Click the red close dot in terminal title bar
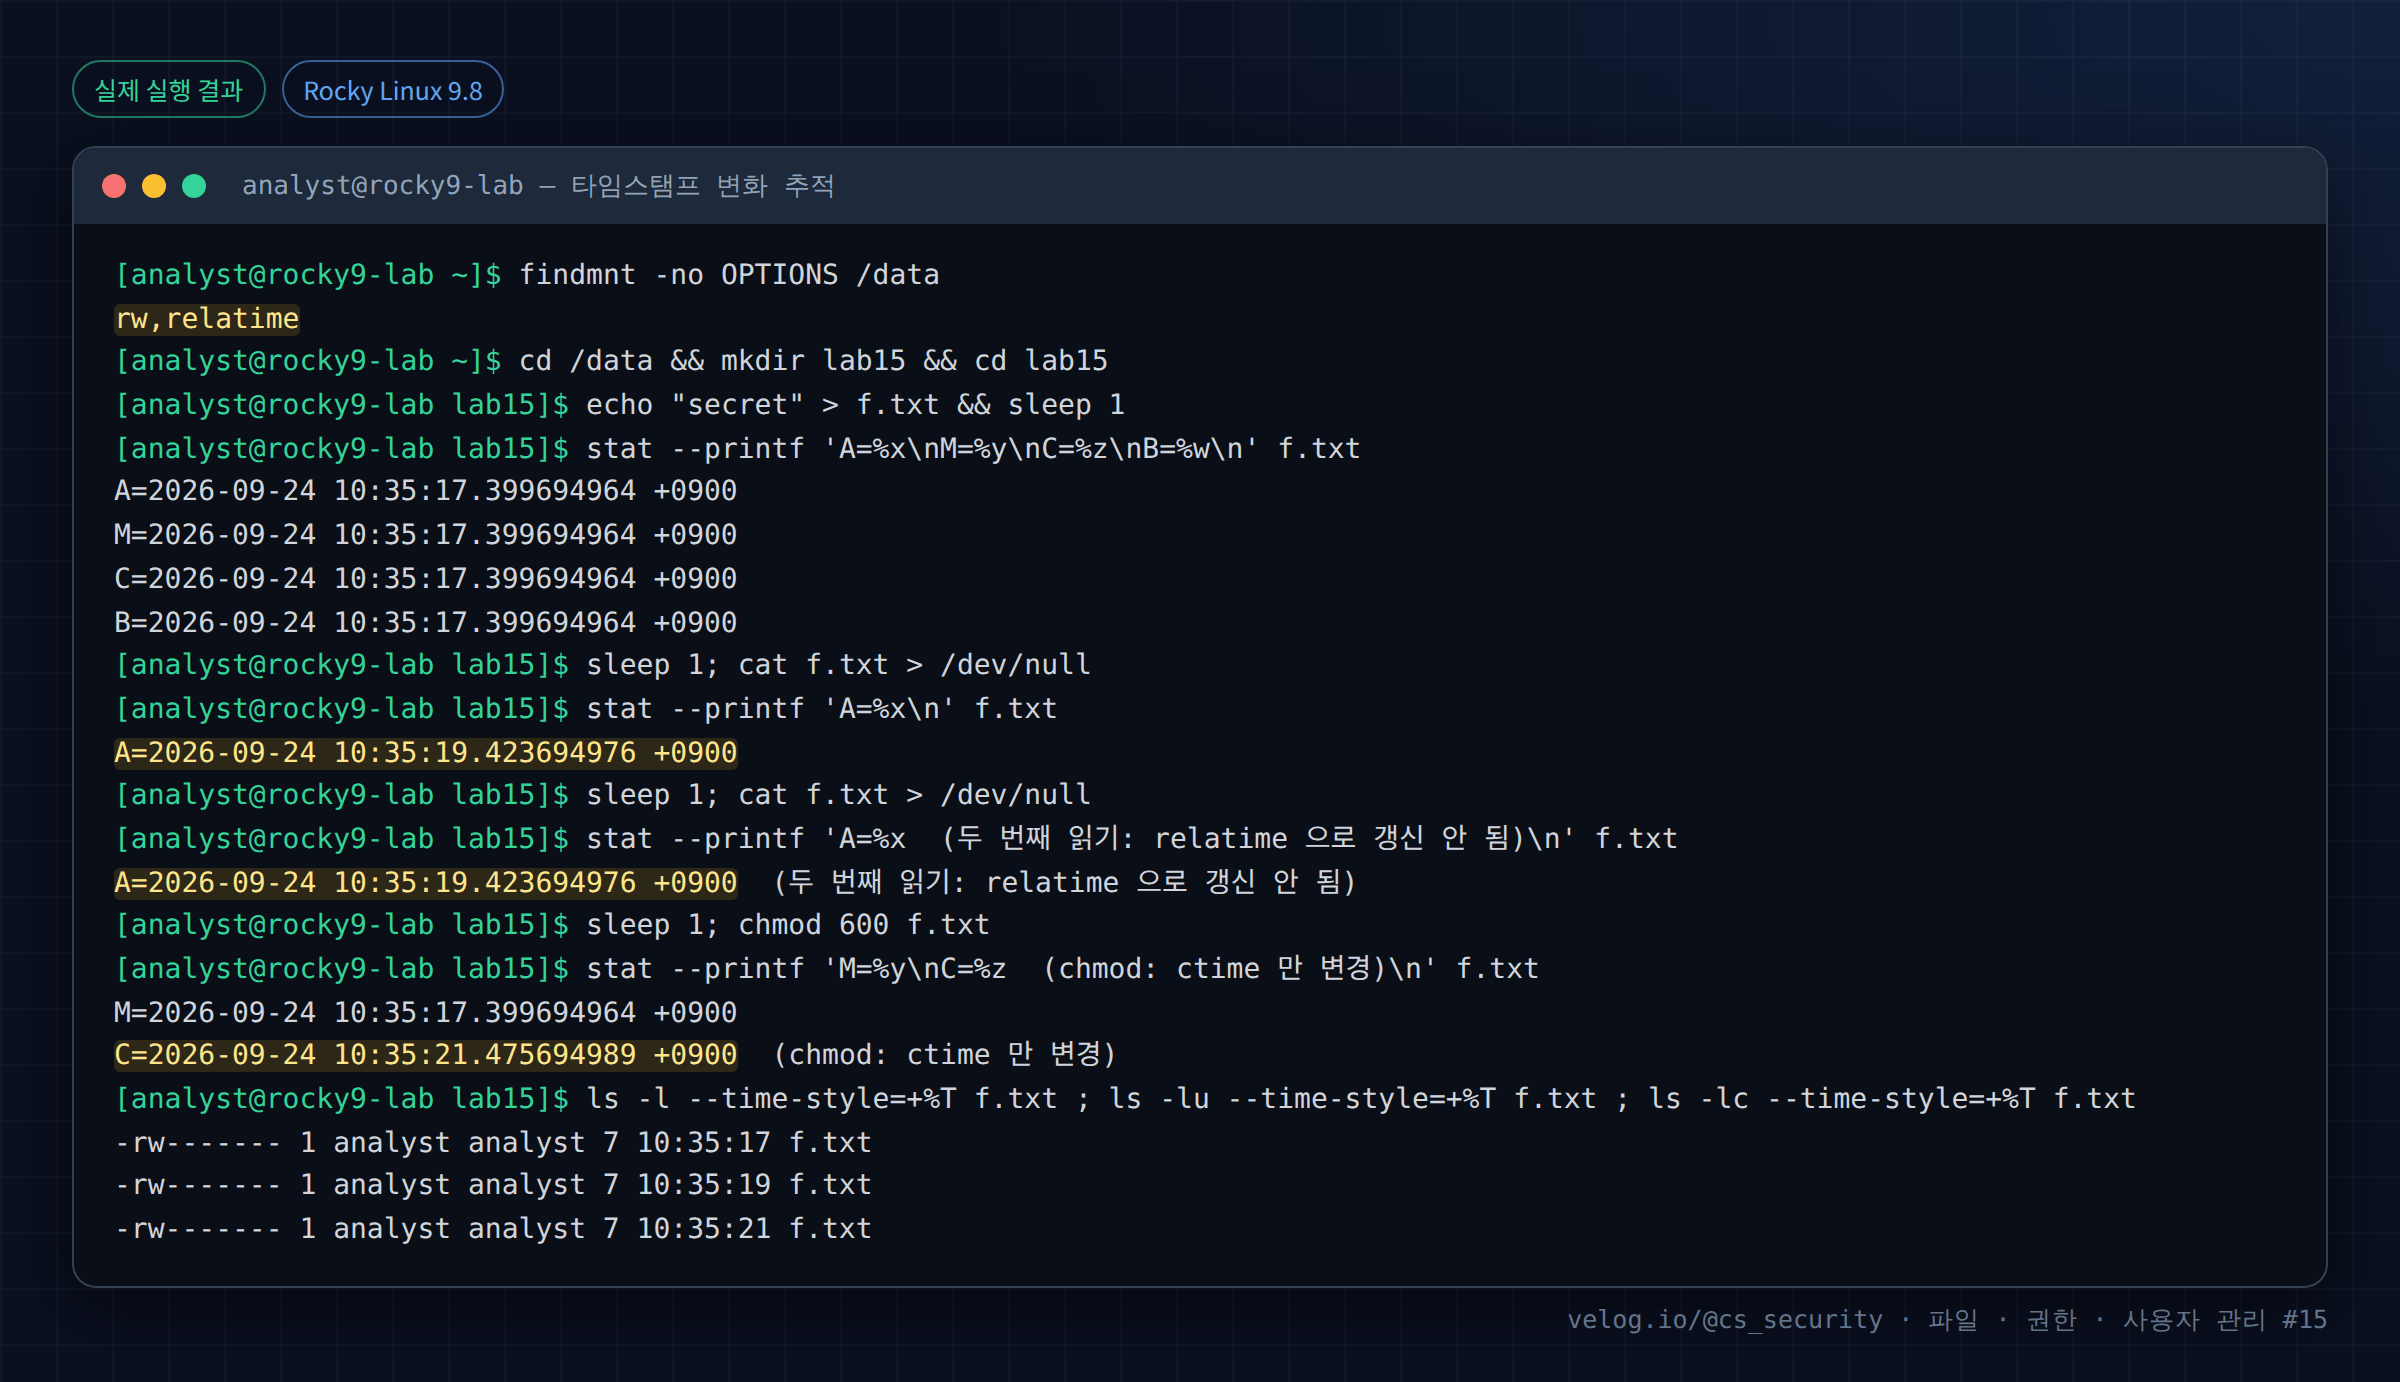This screenshot has height=1382, width=2400. 114,186
